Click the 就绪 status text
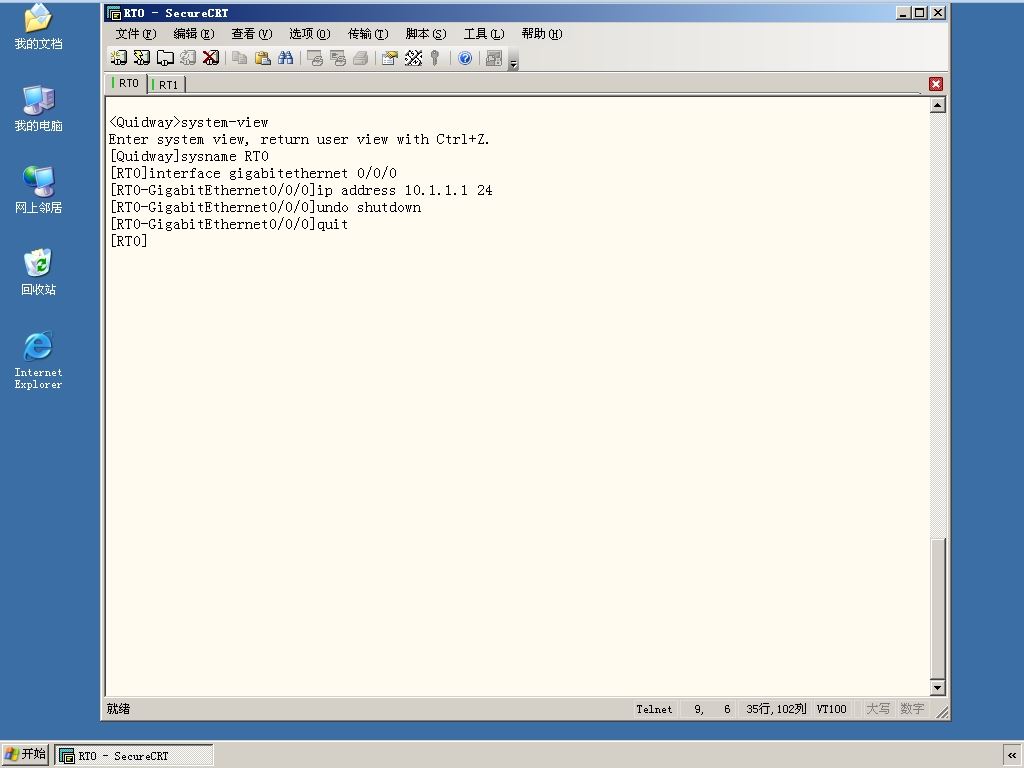The width and height of the screenshot is (1024, 768). click(118, 709)
